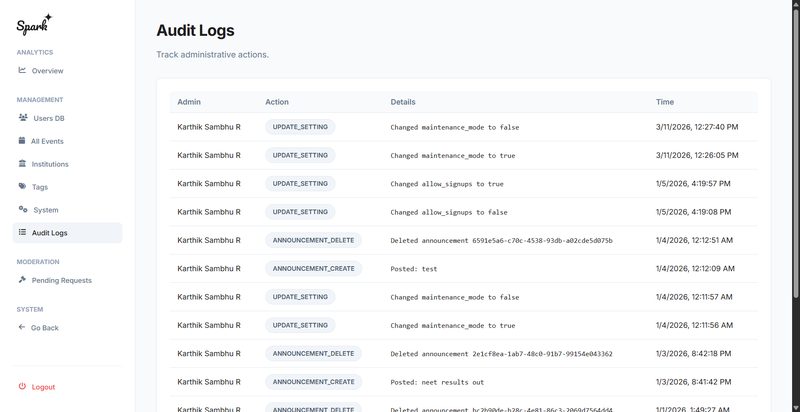Click the Institutions building icon
This screenshot has width=800, height=412.
[22, 164]
